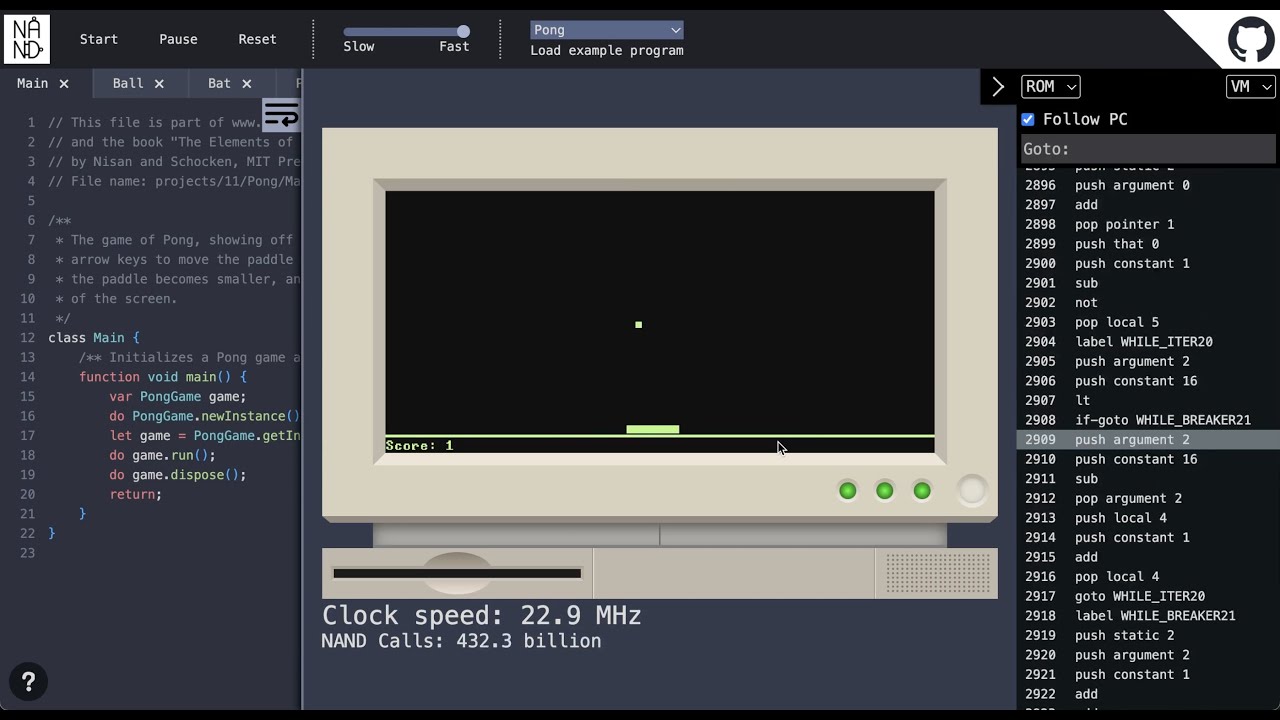
Task: Open the ROM memory dropdown
Action: [x=1050, y=87]
